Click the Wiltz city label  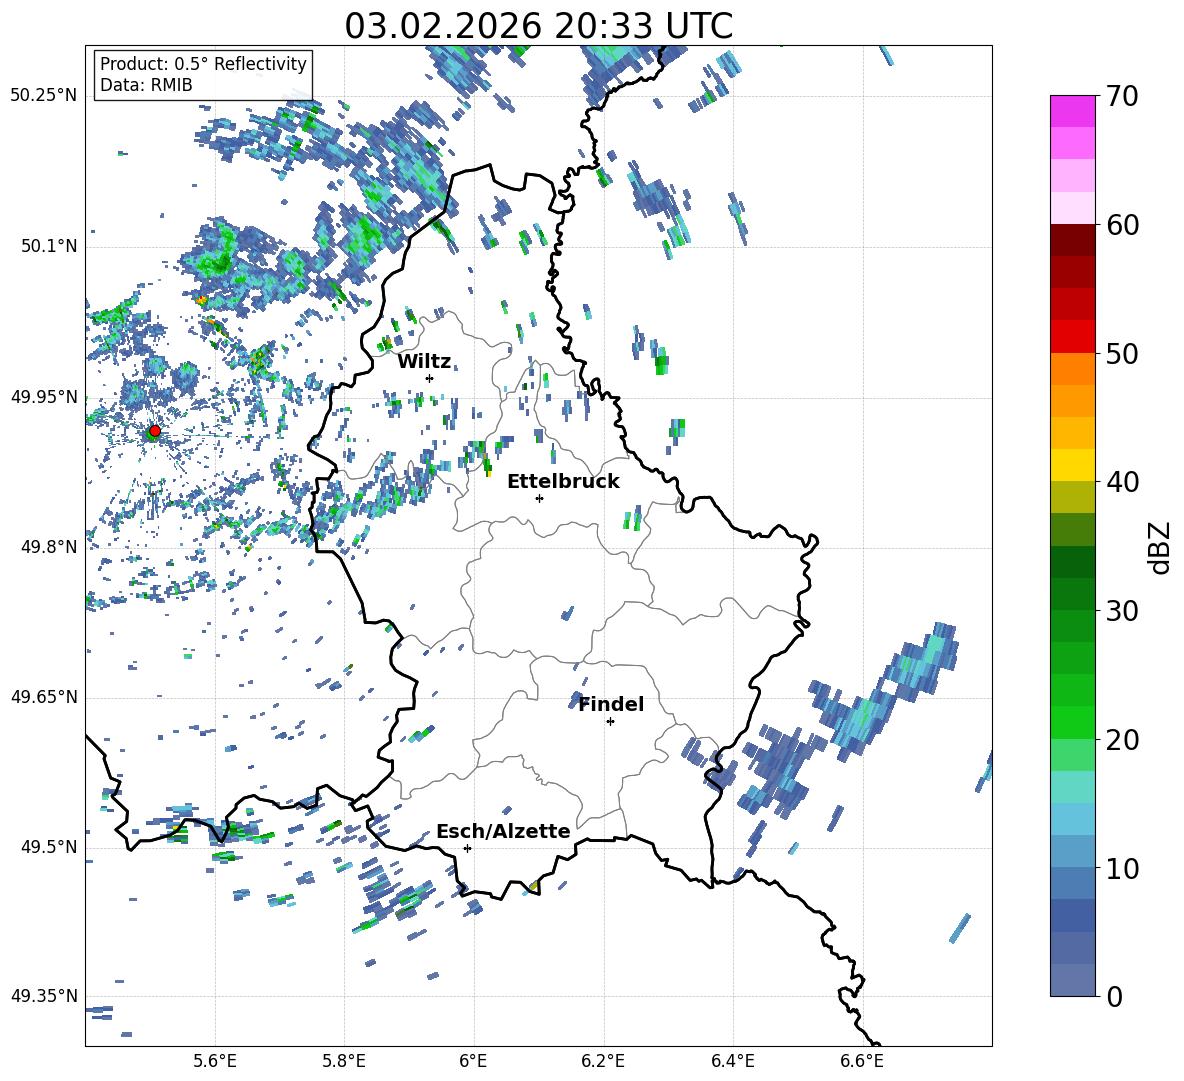click(x=424, y=362)
